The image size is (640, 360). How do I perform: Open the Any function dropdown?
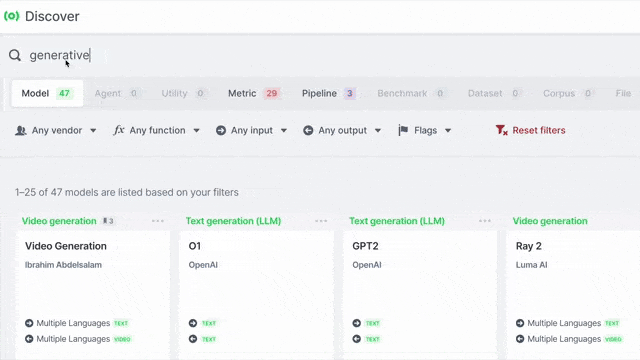click(x=157, y=131)
